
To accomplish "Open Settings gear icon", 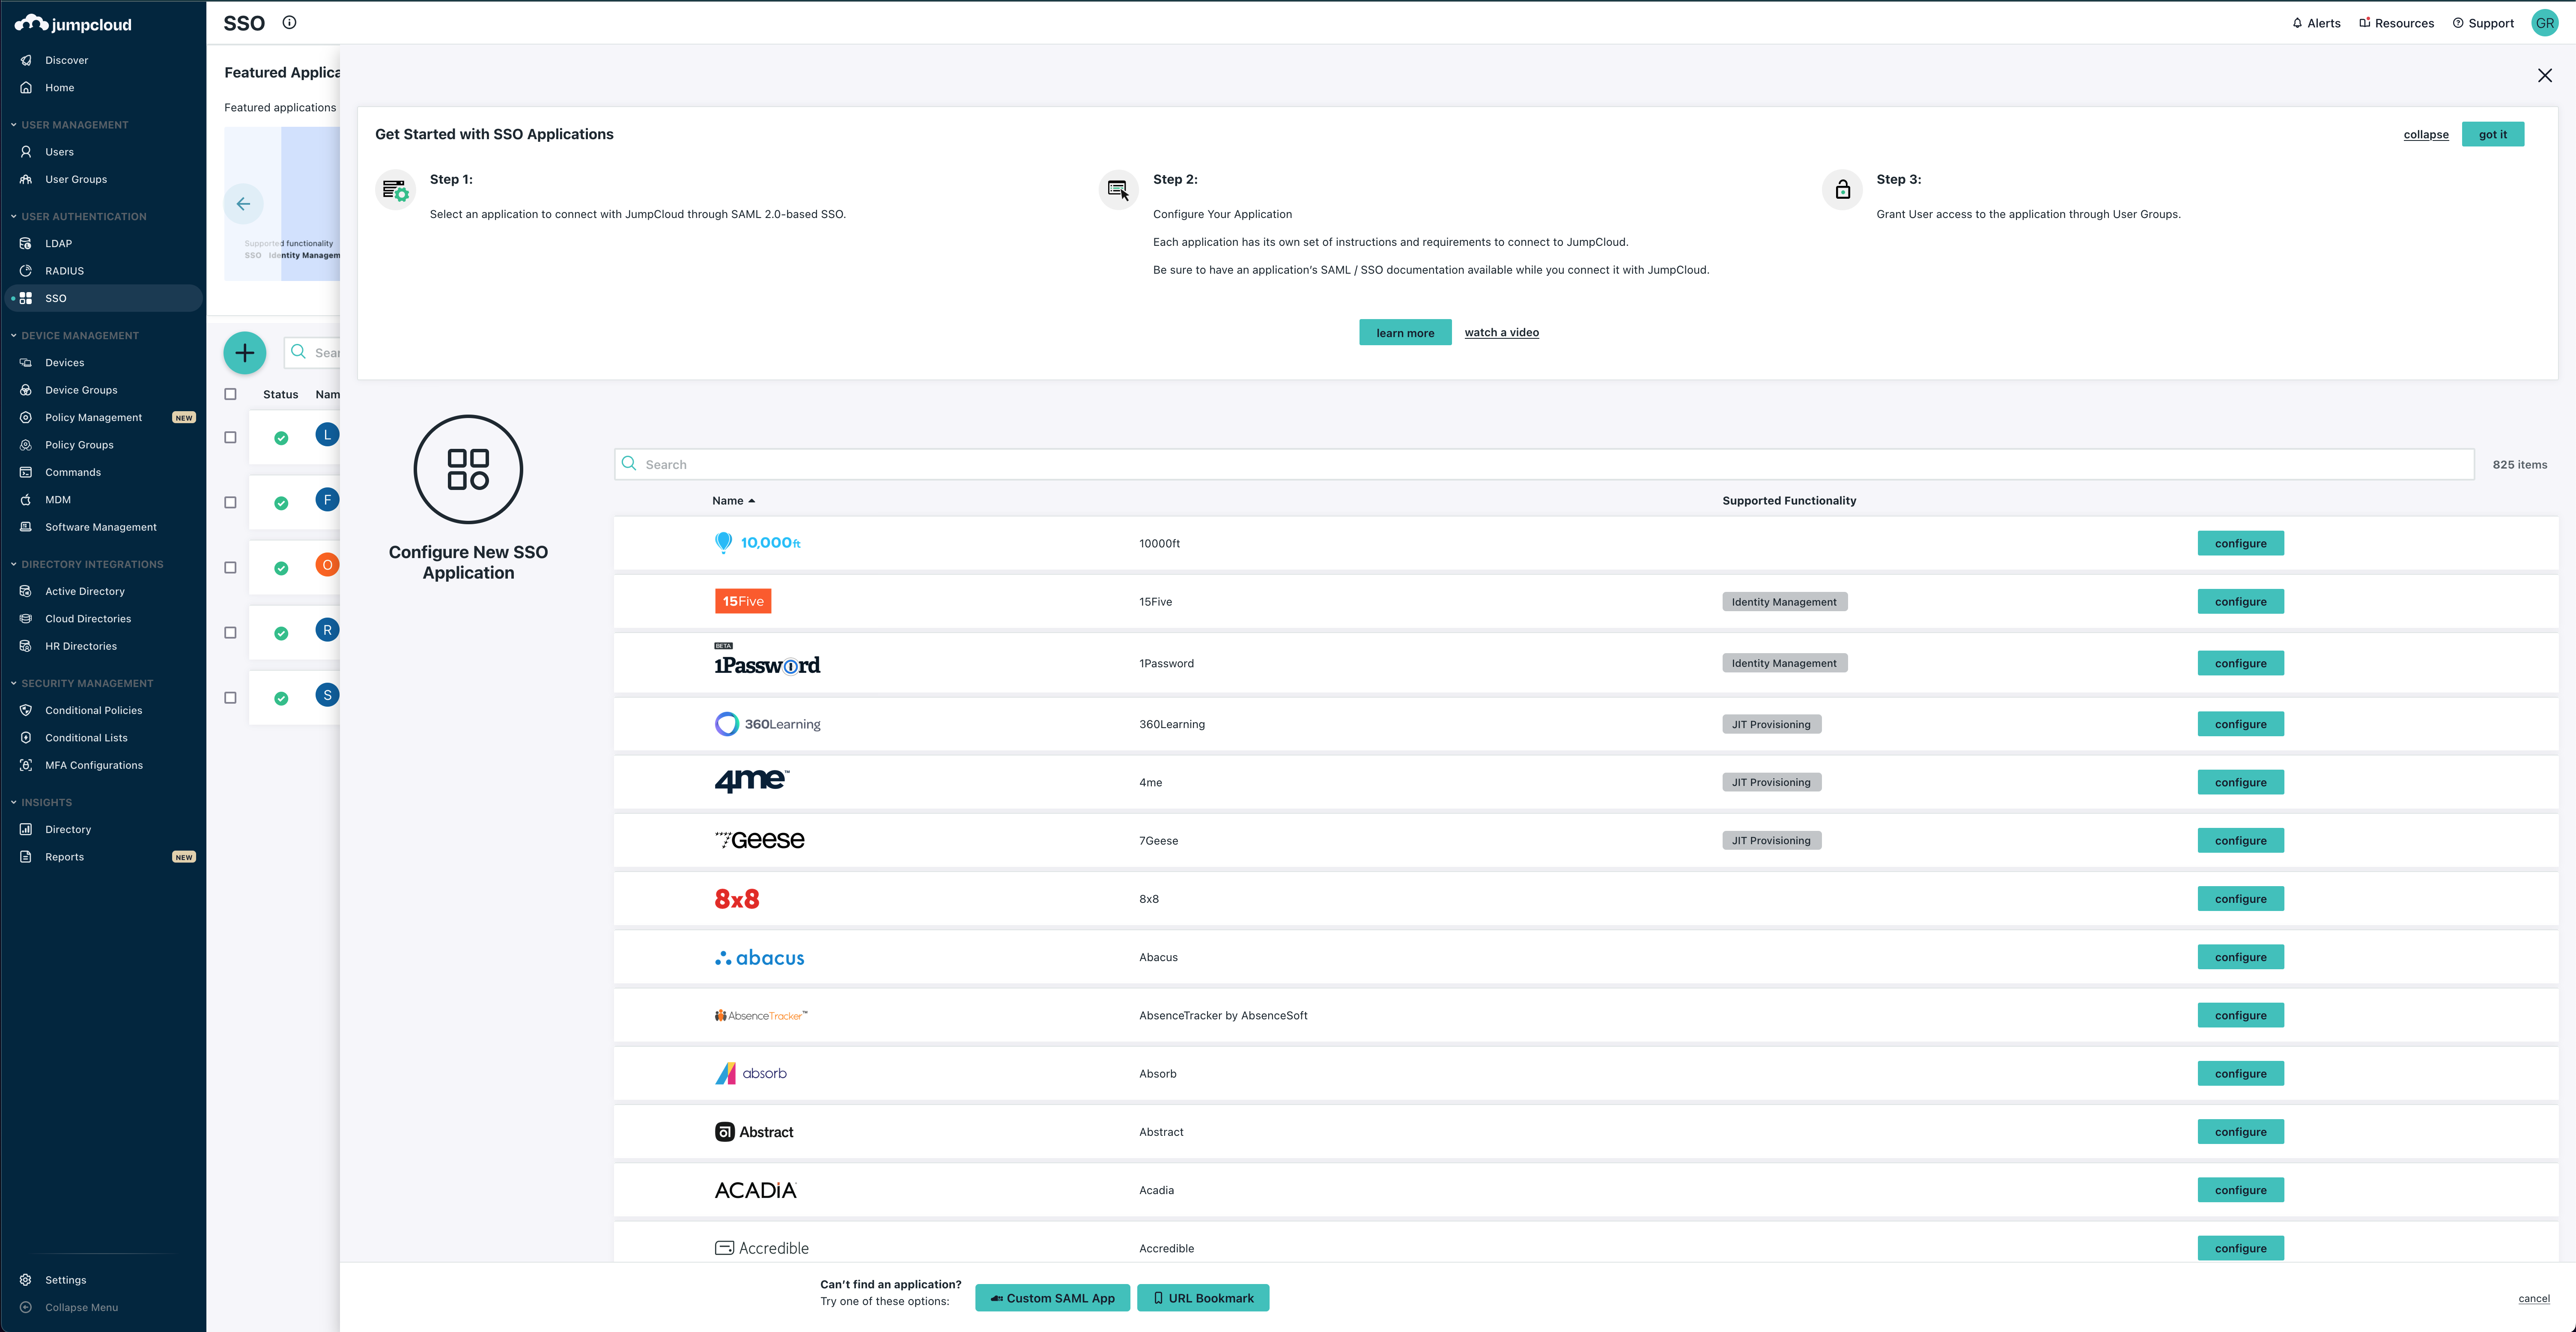I will 26,1280.
